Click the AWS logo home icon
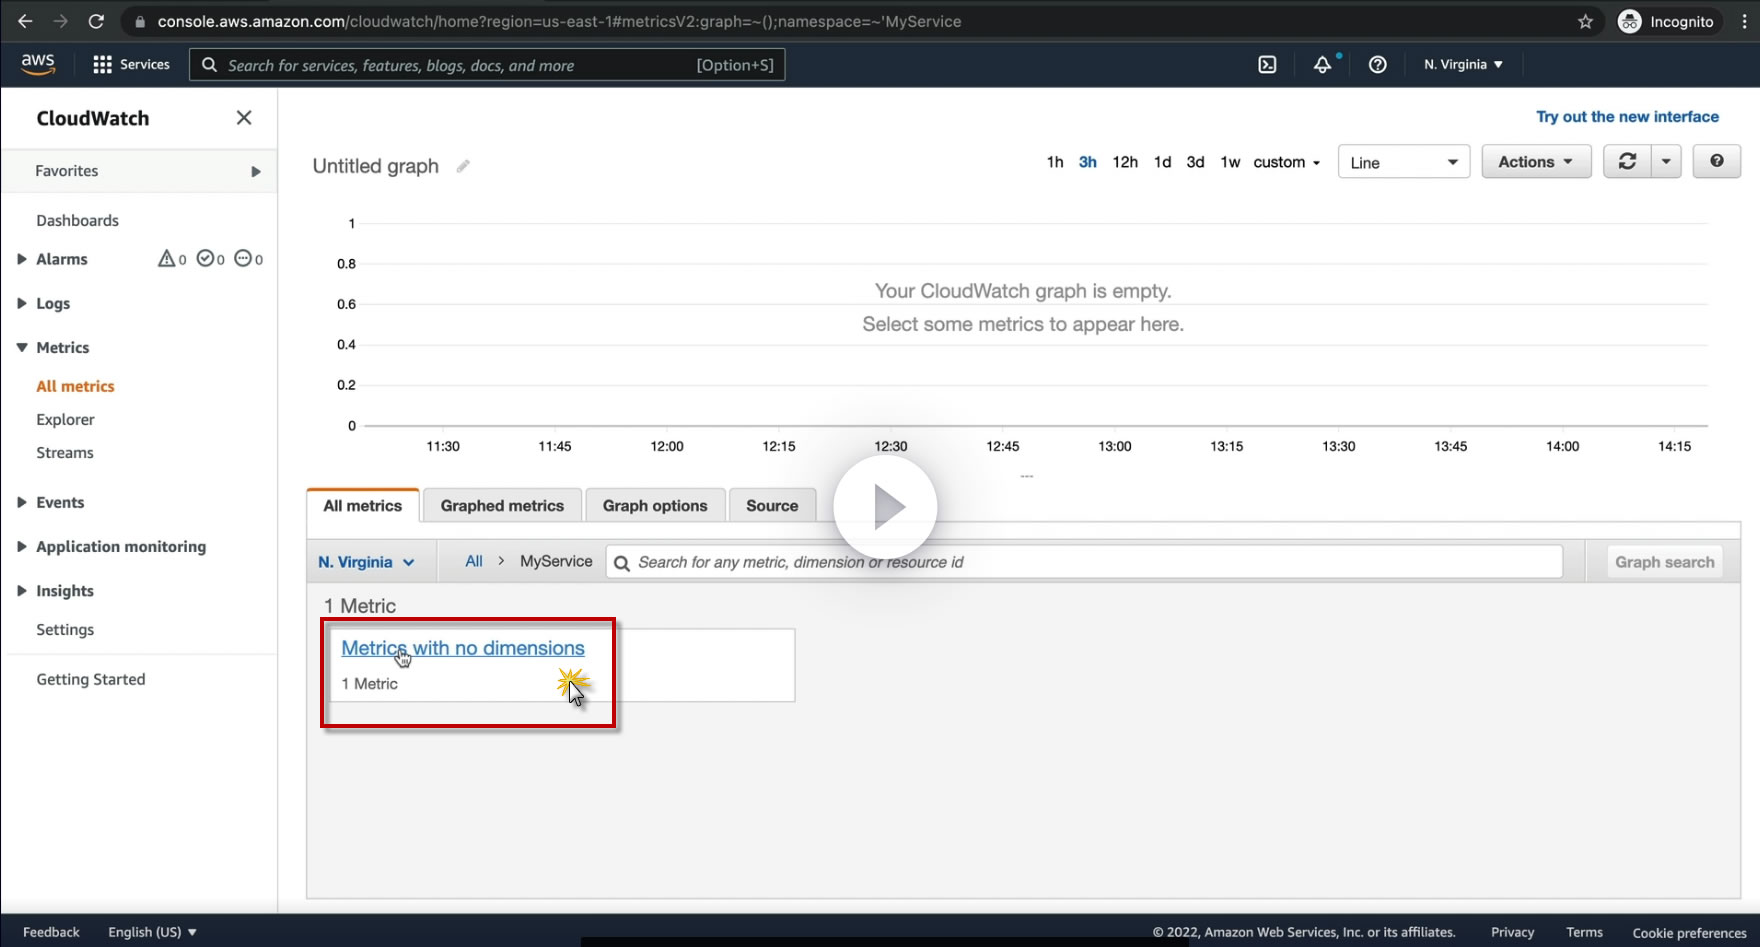 (38, 64)
